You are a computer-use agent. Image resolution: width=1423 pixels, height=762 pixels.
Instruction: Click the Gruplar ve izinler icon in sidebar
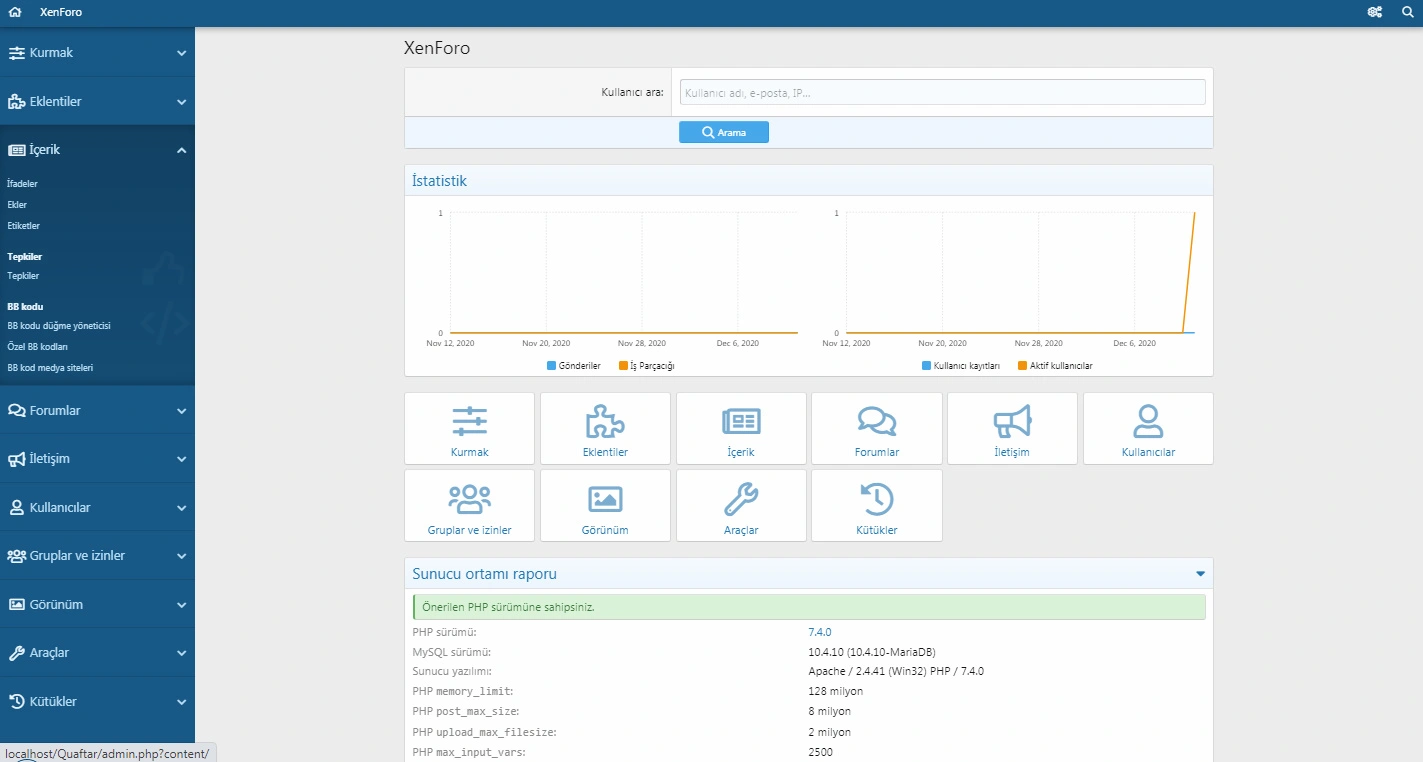[16, 556]
